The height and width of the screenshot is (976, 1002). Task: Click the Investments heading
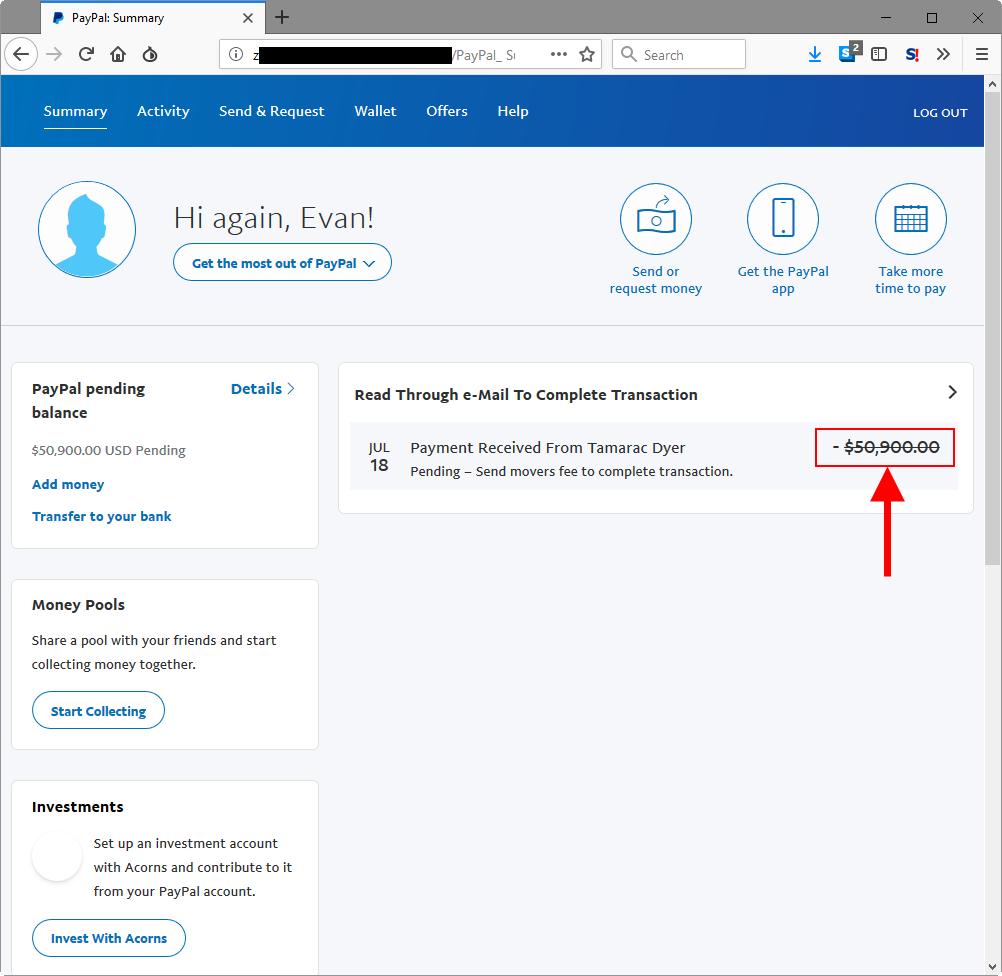(77, 807)
